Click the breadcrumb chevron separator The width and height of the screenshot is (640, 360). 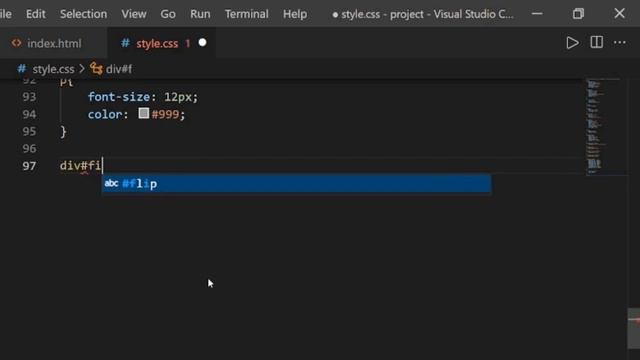click(82, 69)
